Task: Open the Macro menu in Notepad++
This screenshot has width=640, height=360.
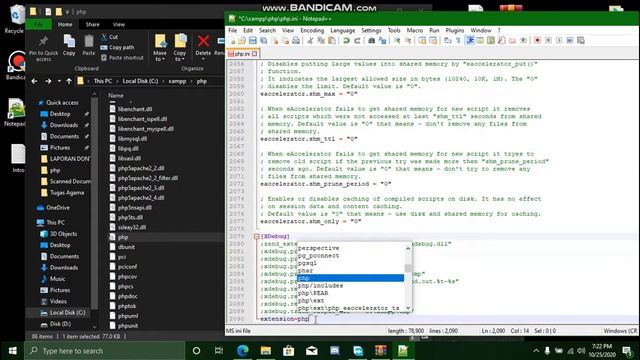Action: (x=415, y=31)
